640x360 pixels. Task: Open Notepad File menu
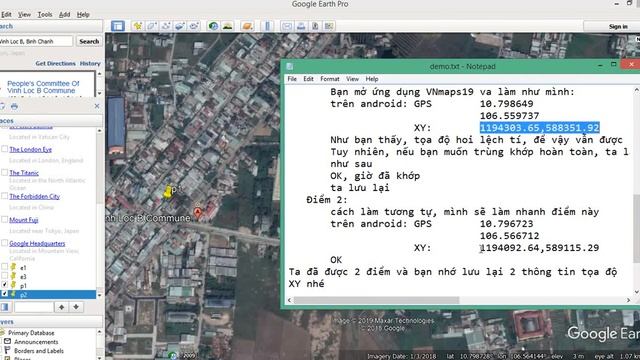click(292, 79)
